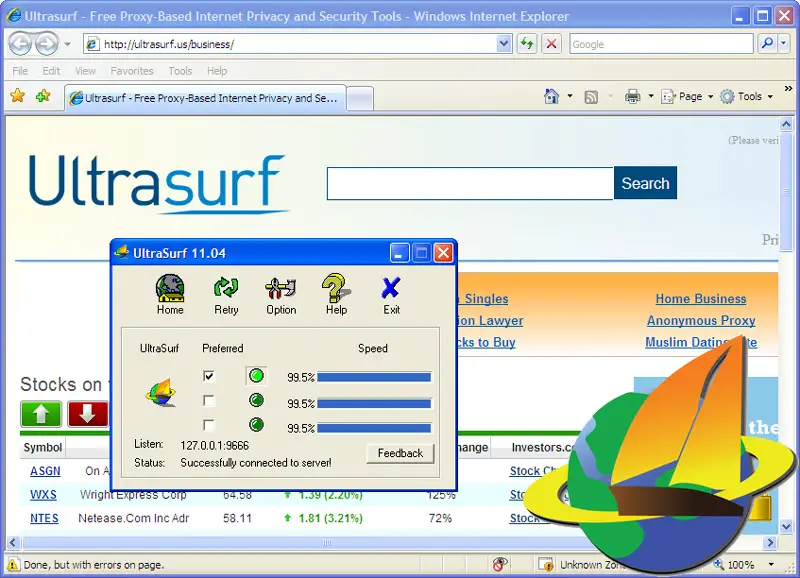Image resolution: width=800 pixels, height=578 pixels.
Task: Open the ASGN stock symbol link
Action: pos(45,471)
